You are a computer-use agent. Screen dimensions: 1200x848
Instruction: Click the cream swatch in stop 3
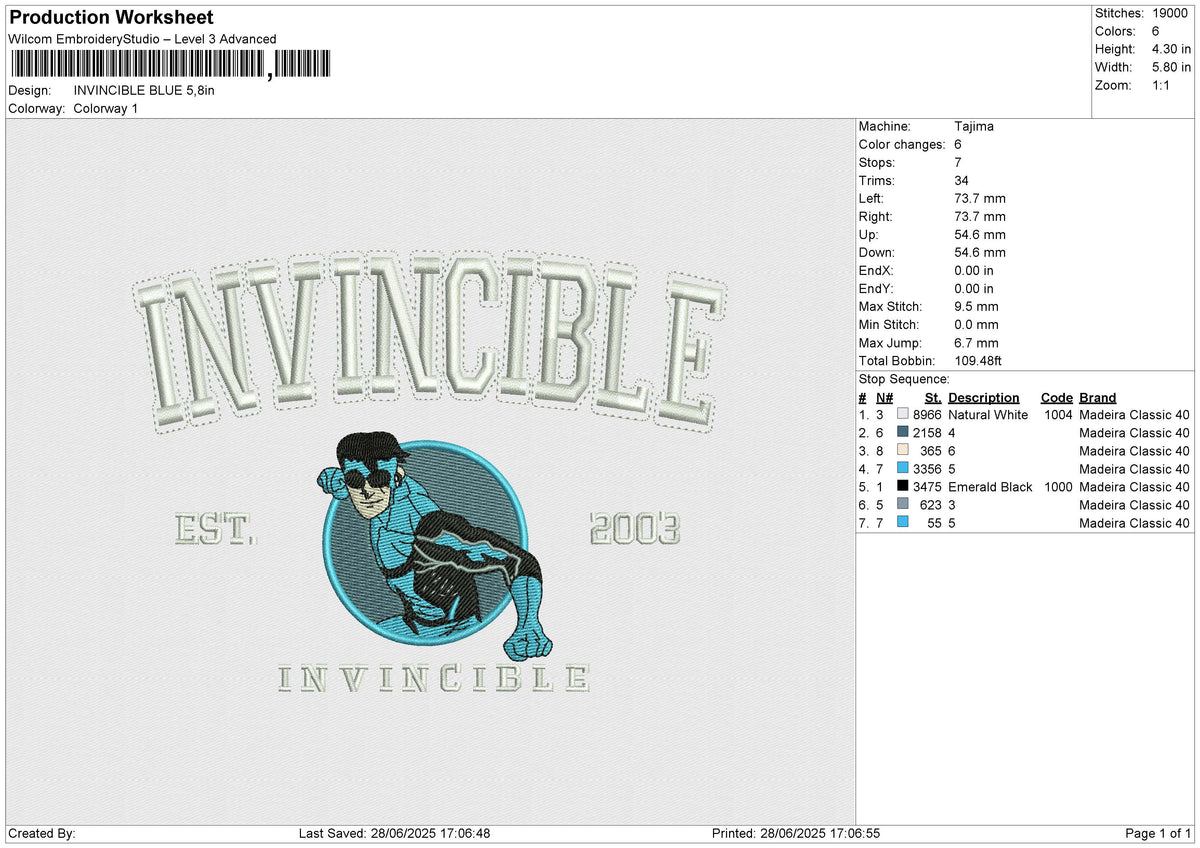903,450
